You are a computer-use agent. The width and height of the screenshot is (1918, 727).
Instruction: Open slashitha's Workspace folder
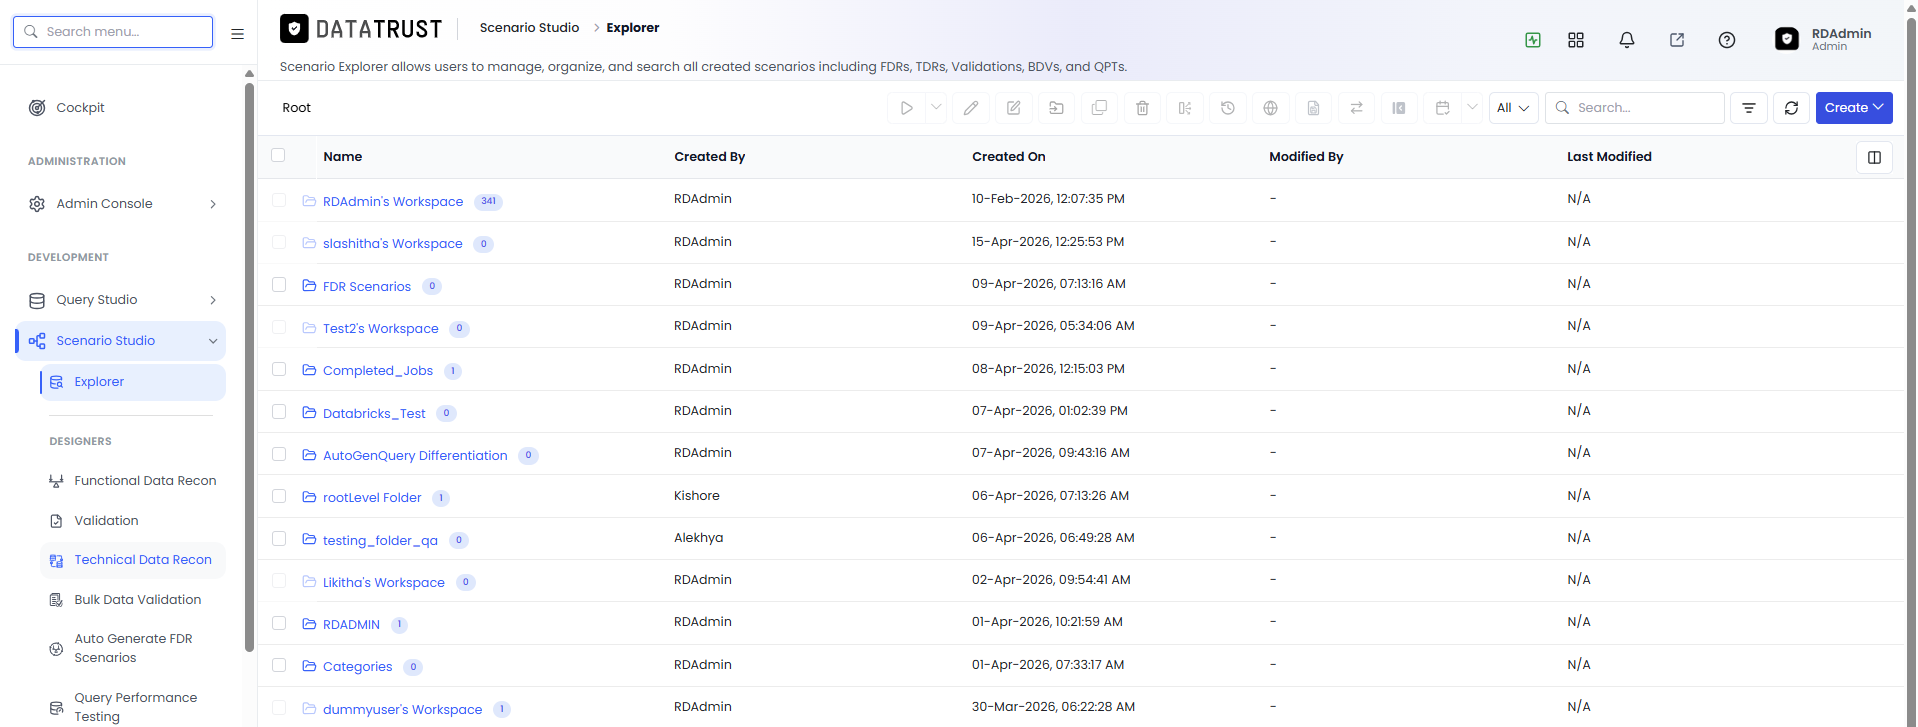pos(393,244)
